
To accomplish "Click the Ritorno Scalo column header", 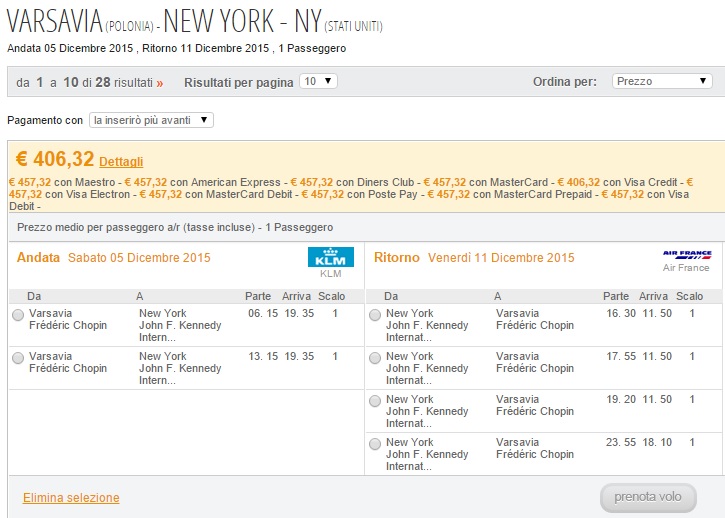I will (x=689, y=296).
